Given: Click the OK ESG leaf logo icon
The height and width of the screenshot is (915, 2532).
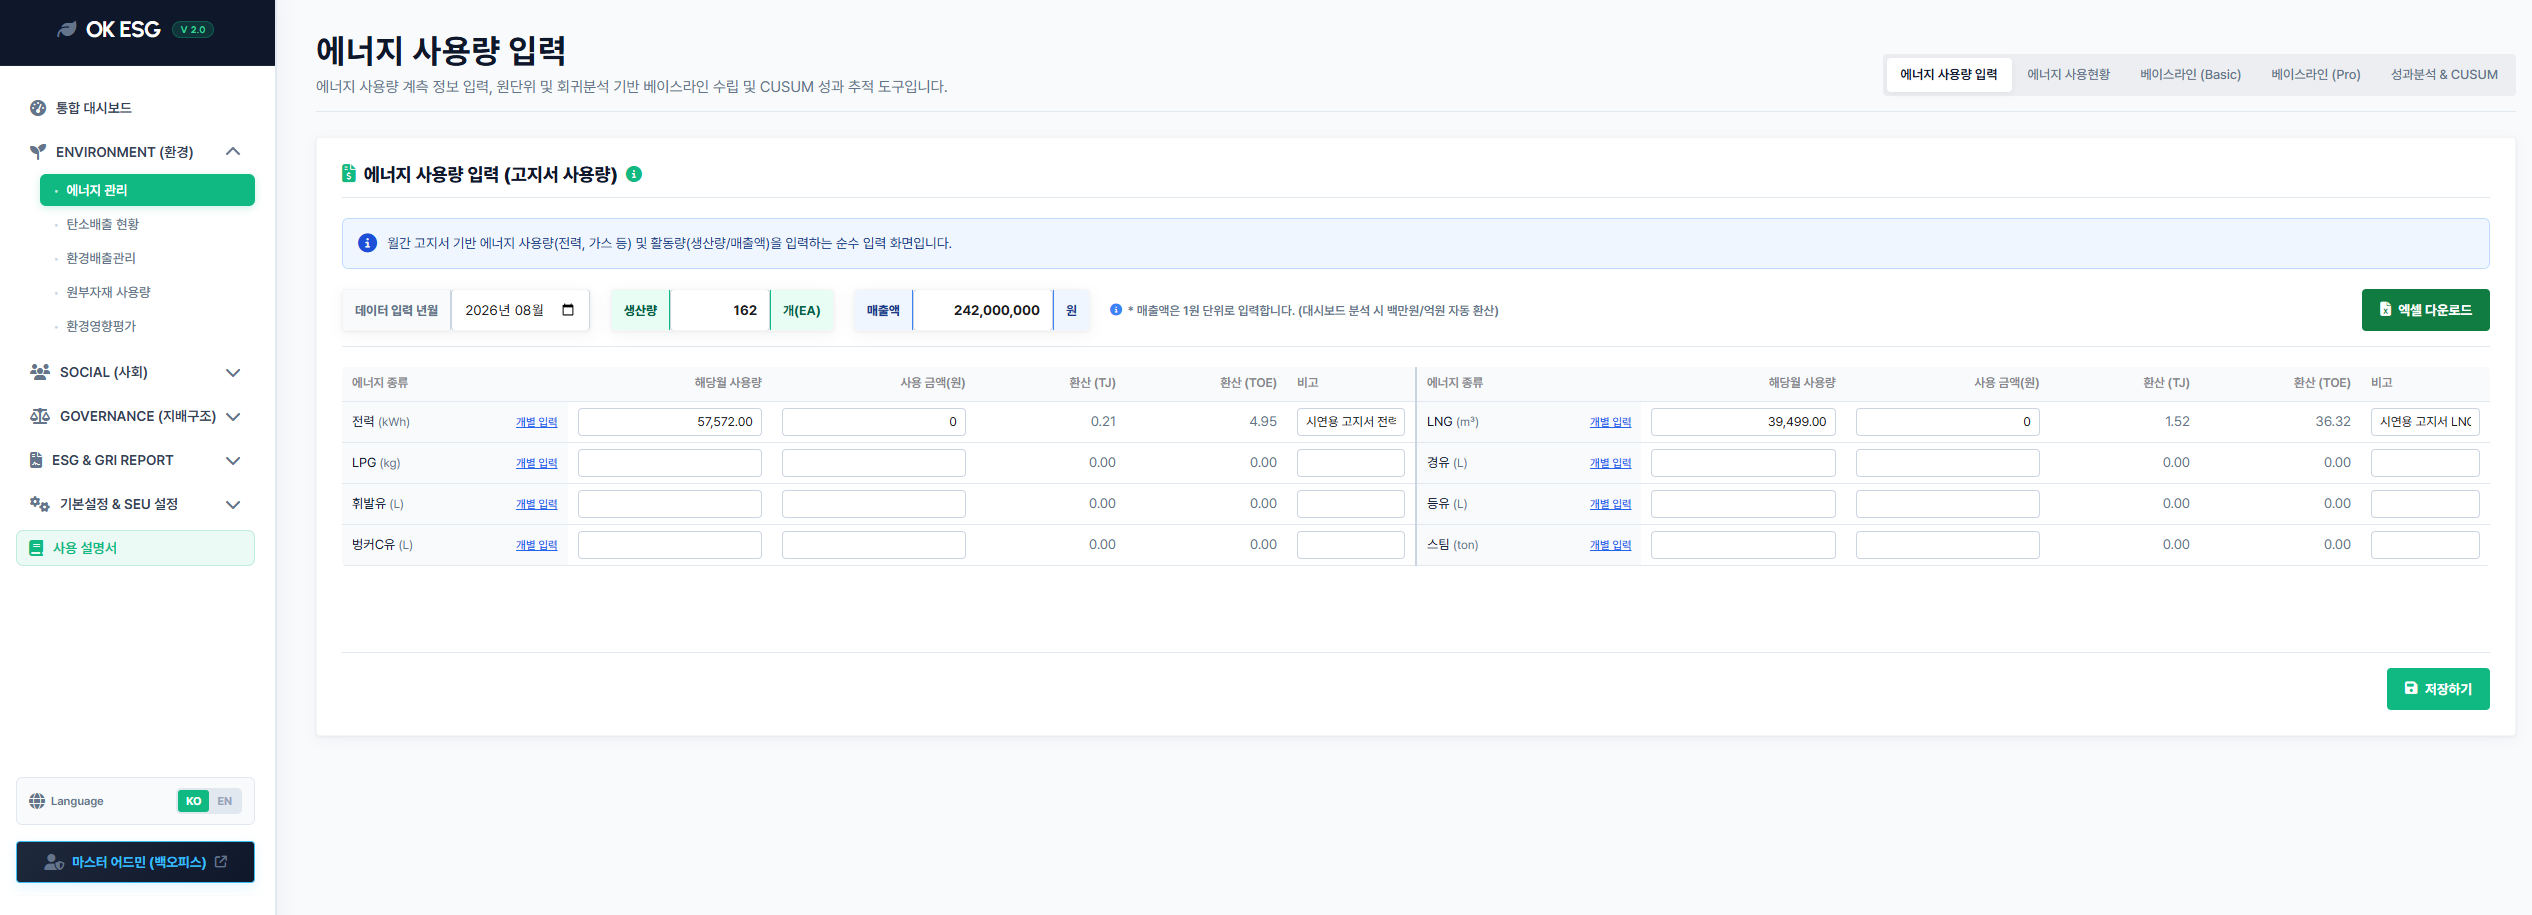Looking at the screenshot, I should point(66,30).
